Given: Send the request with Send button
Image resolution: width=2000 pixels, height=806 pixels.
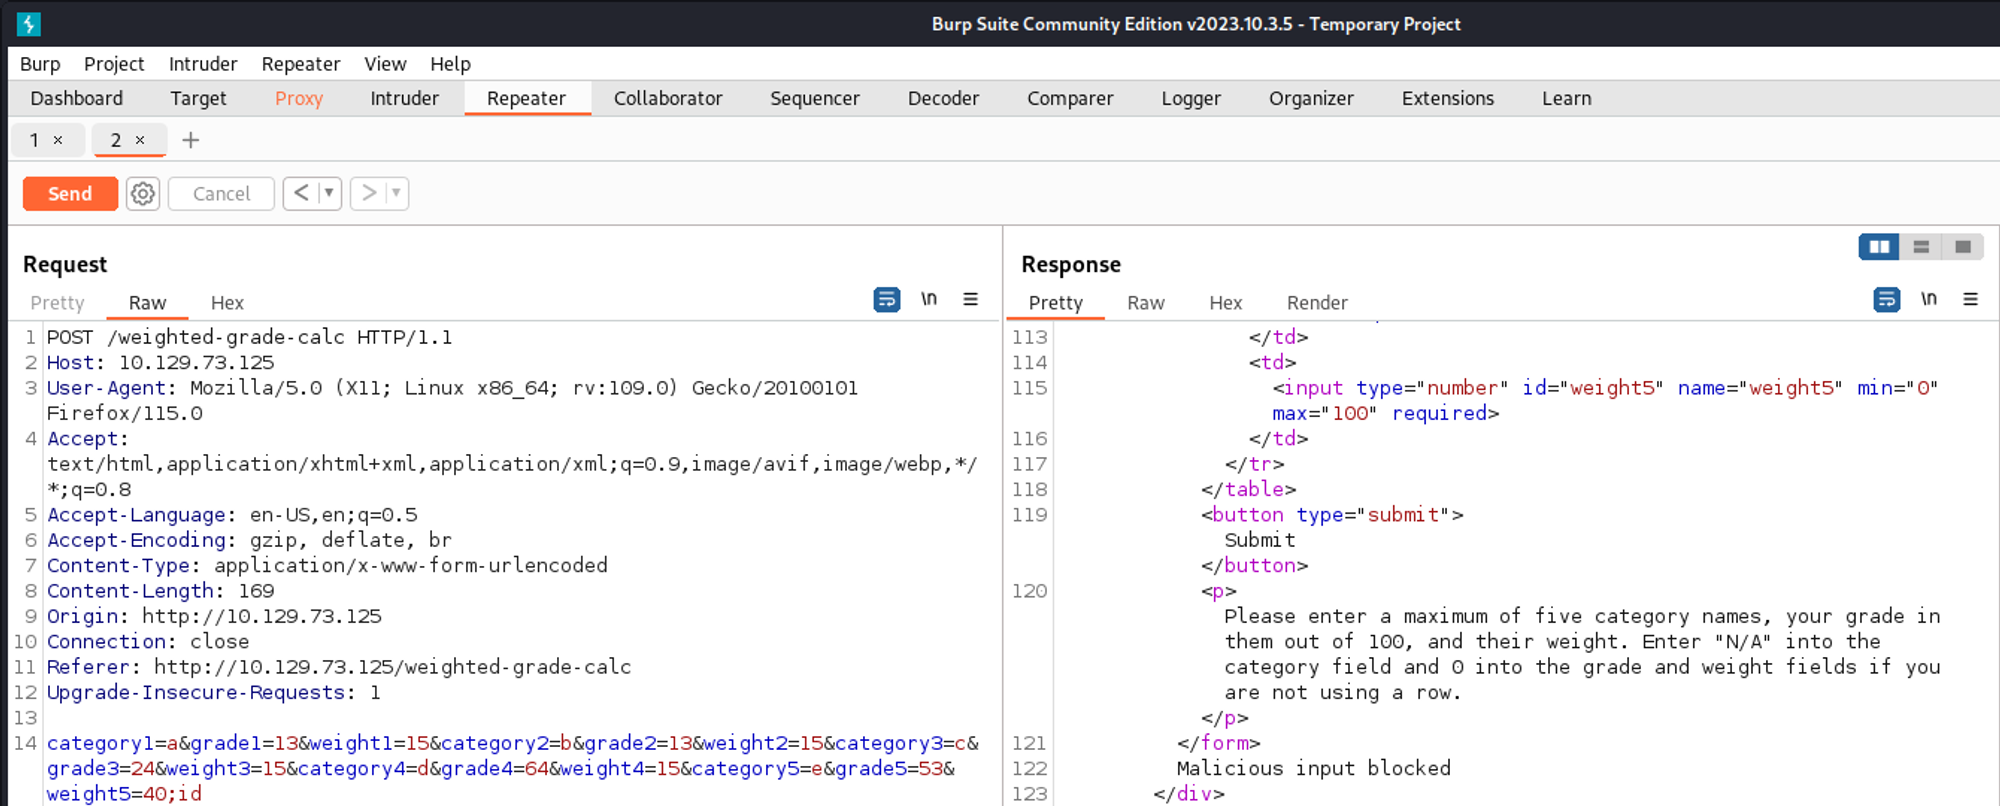Looking at the screenshot, I should (x=70, y=193).
